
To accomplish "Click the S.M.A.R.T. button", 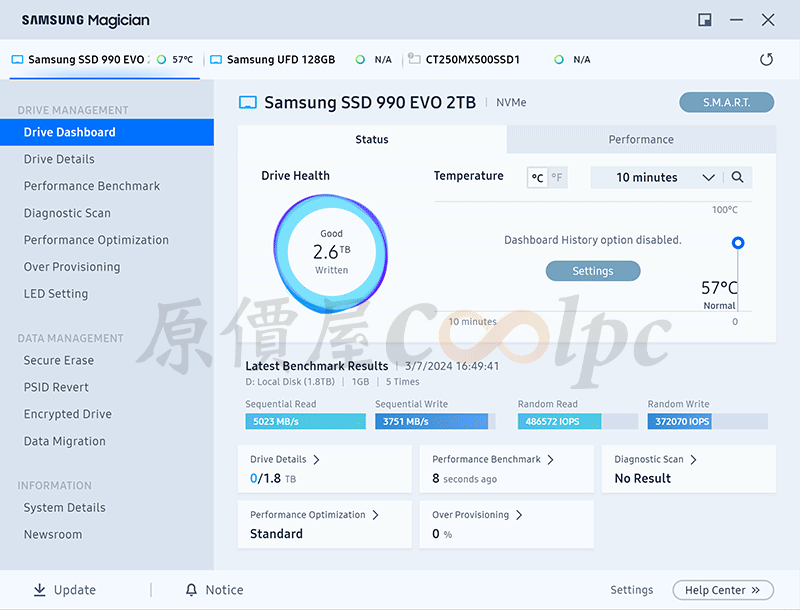I will click(727, 103).
